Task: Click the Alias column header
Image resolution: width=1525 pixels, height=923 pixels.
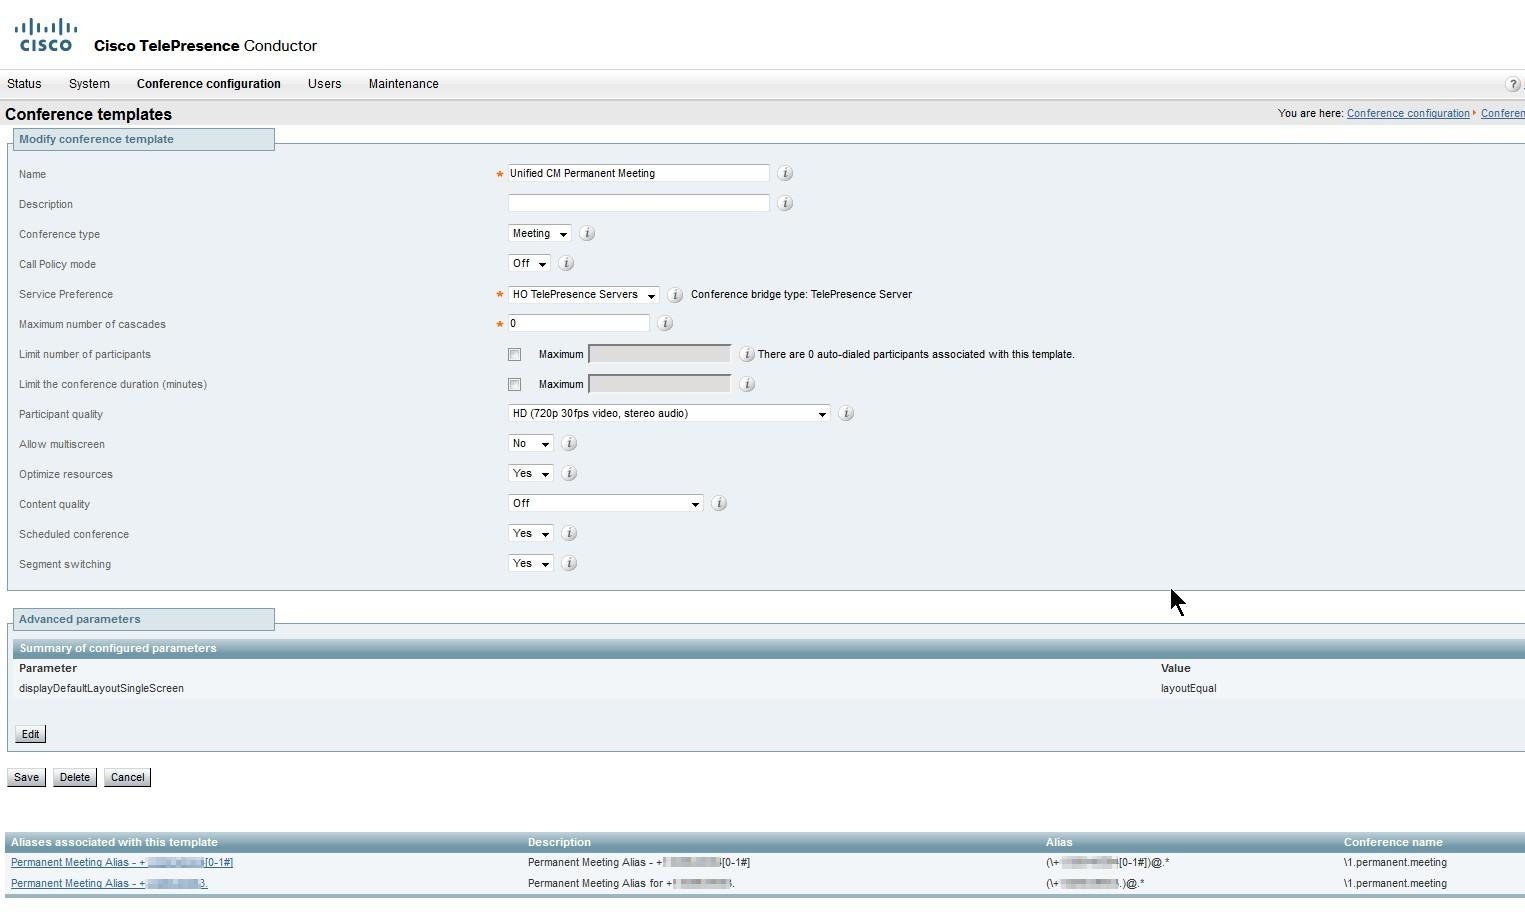Action: (x=1059, y=843)
